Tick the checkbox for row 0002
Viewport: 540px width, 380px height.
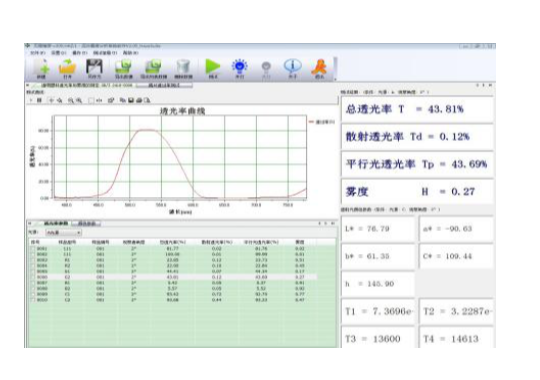33,254
